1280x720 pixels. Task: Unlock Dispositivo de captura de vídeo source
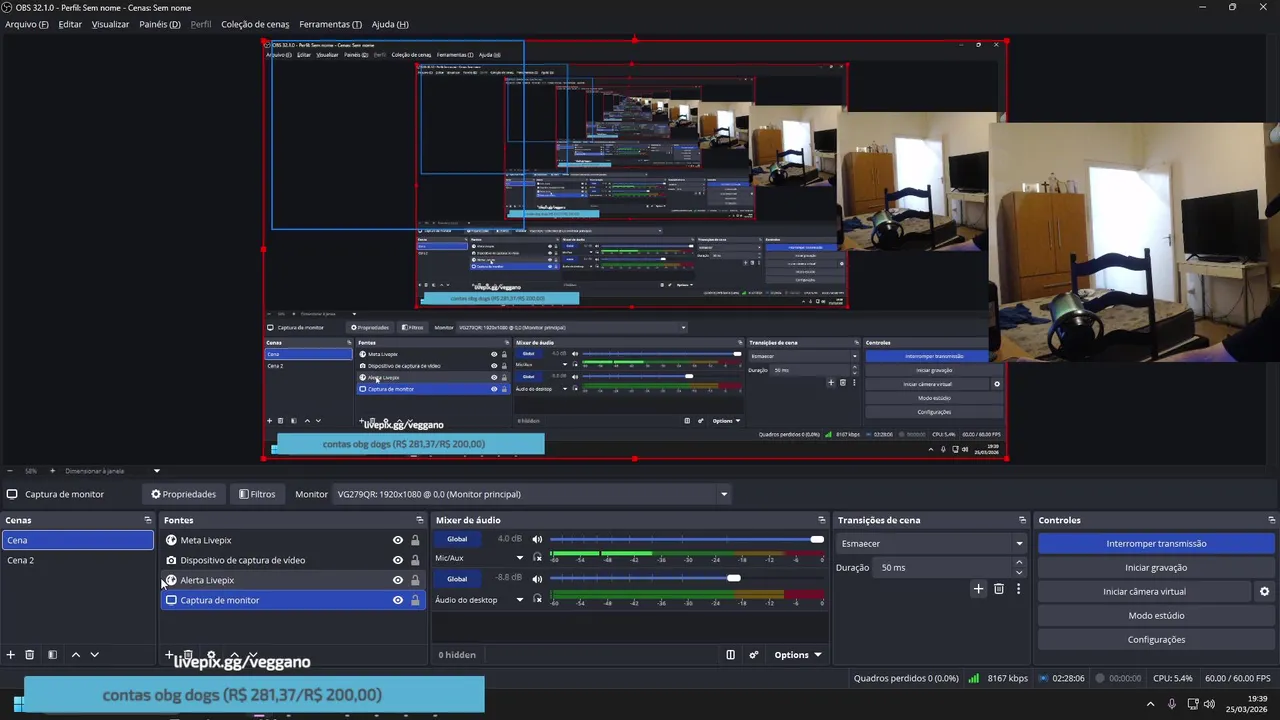click(x=415, y=560)
